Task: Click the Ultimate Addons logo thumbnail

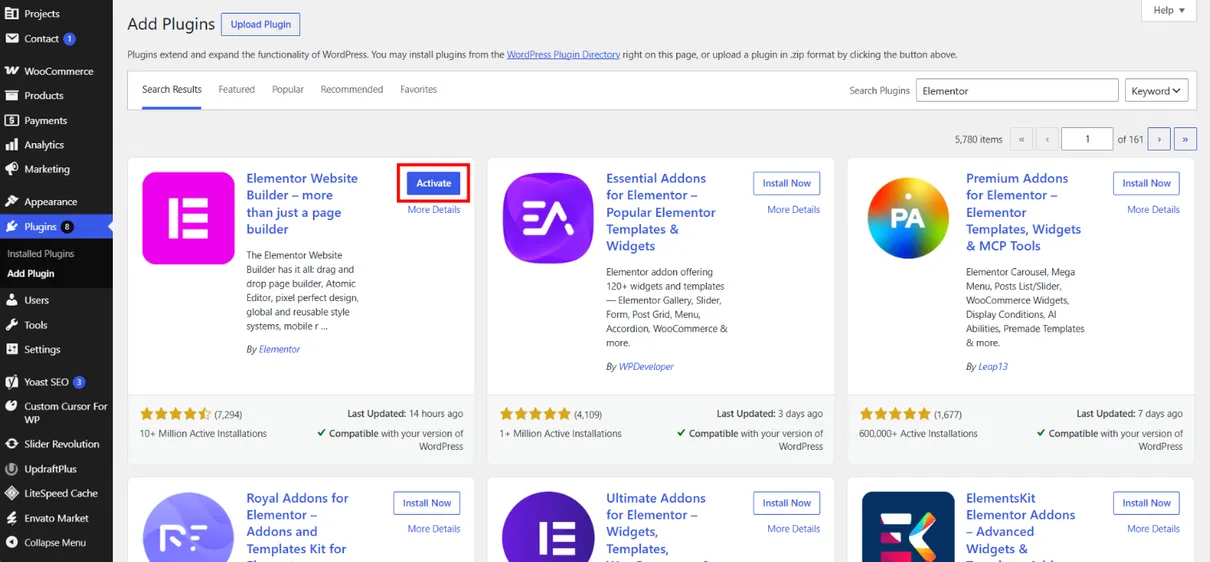Action: click(x=548, y=527)
